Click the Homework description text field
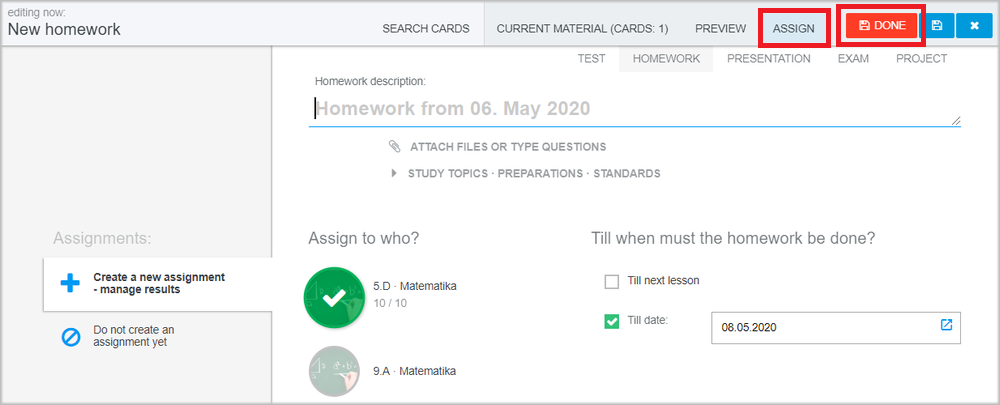The image size is (1000, 405). [635, 108]
